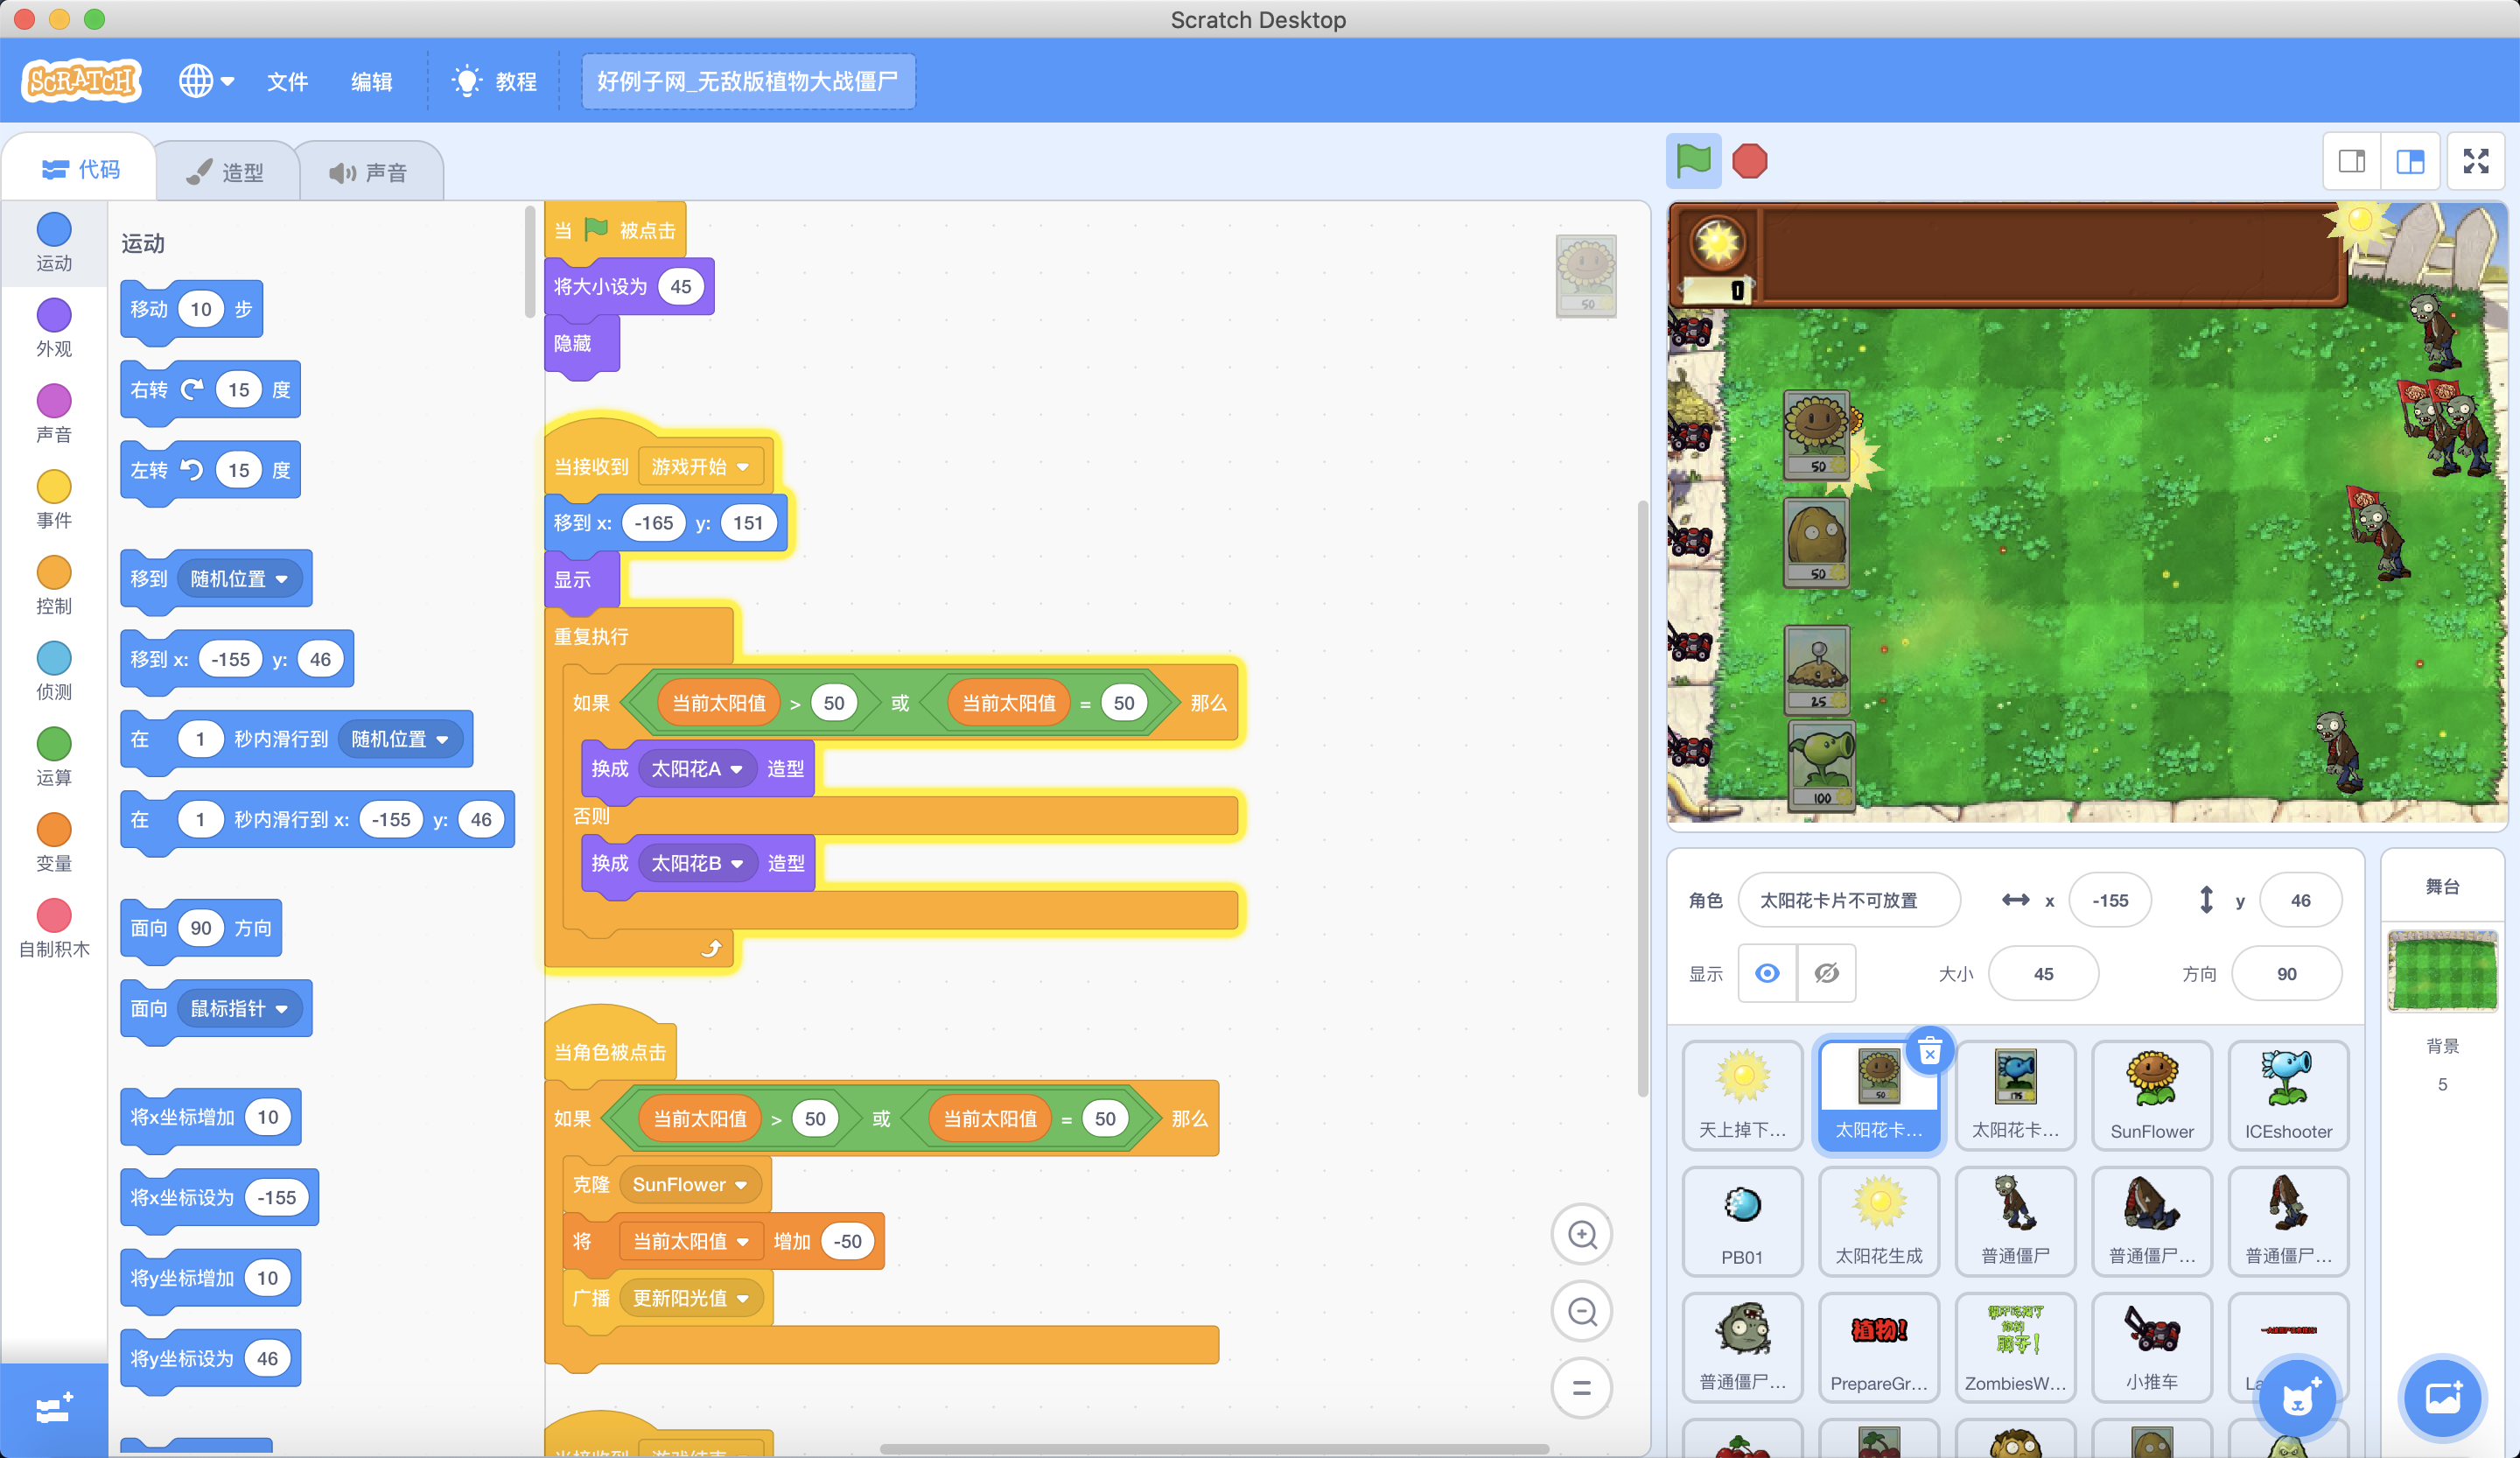Open the add extension button

pyautogui.click(x=53, y=1408)
